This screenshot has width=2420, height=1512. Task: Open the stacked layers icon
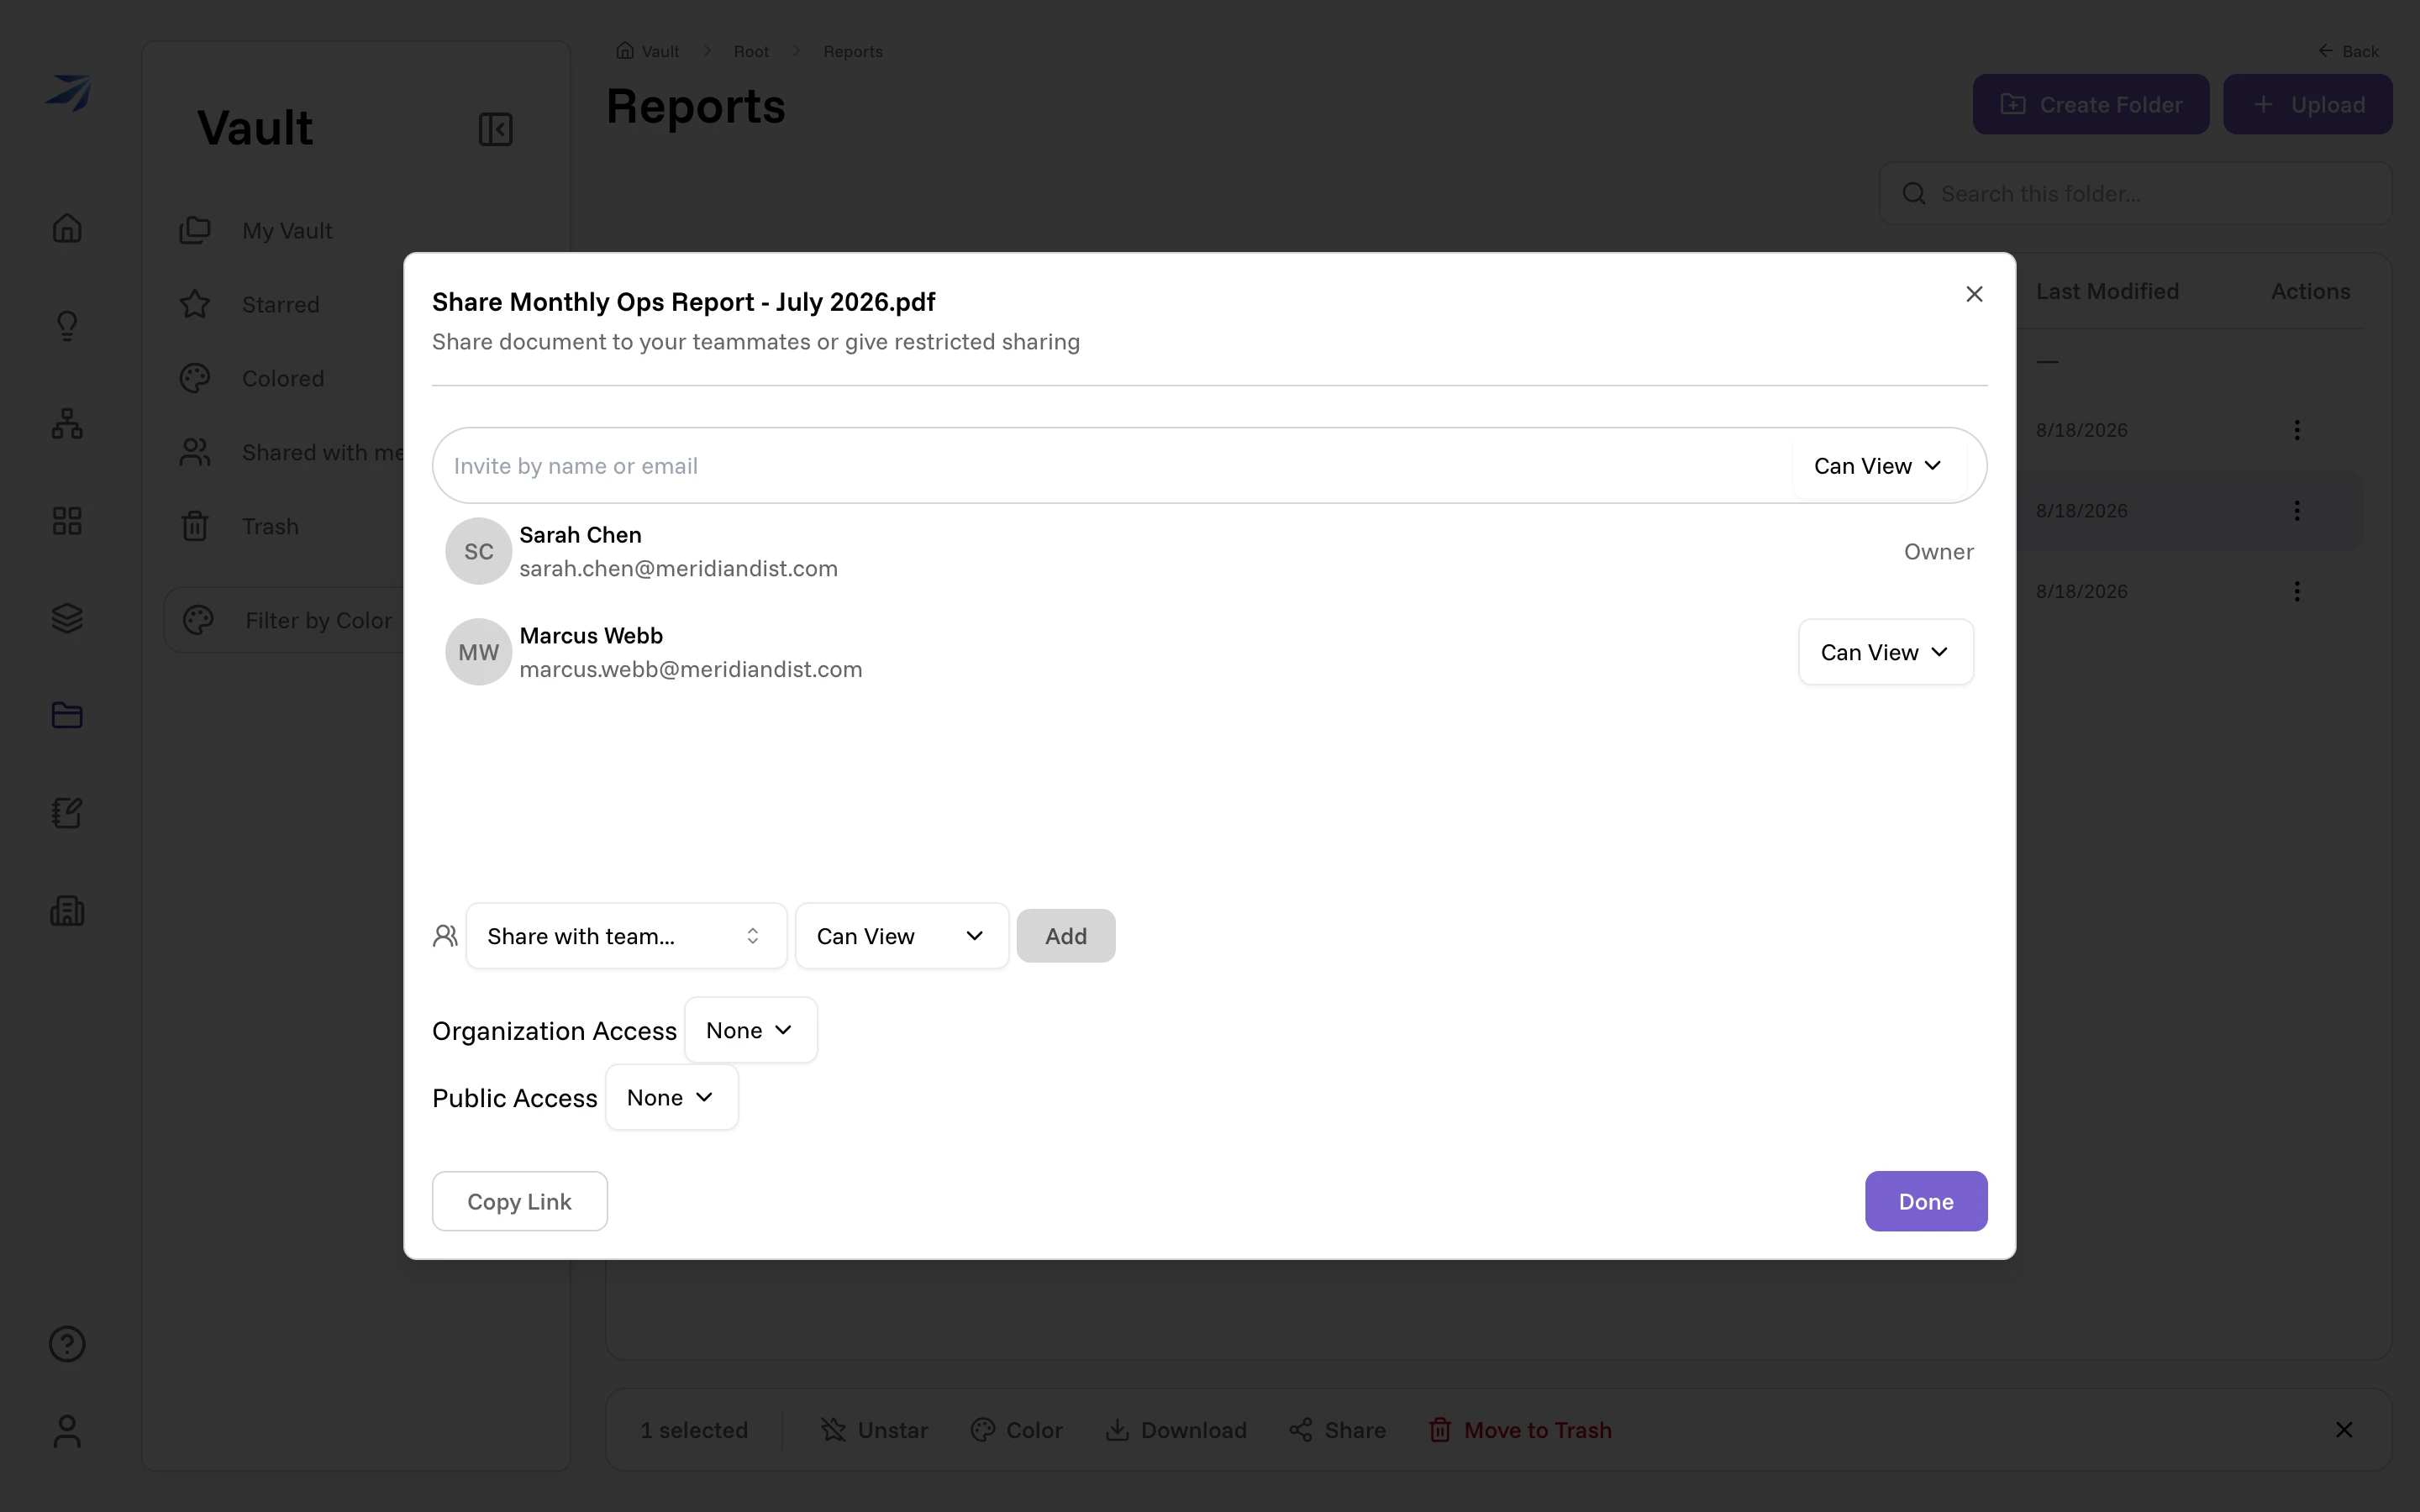(x=67, y=618)
